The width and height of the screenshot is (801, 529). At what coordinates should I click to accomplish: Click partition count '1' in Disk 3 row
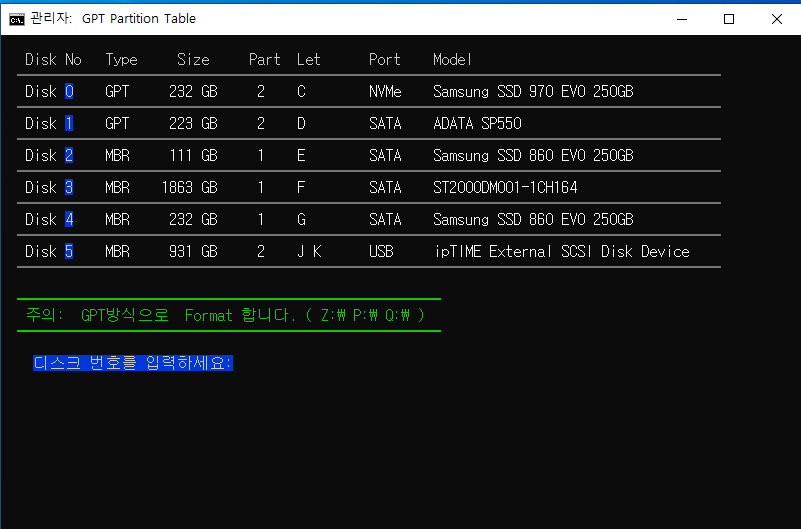[x=261, y=187]
